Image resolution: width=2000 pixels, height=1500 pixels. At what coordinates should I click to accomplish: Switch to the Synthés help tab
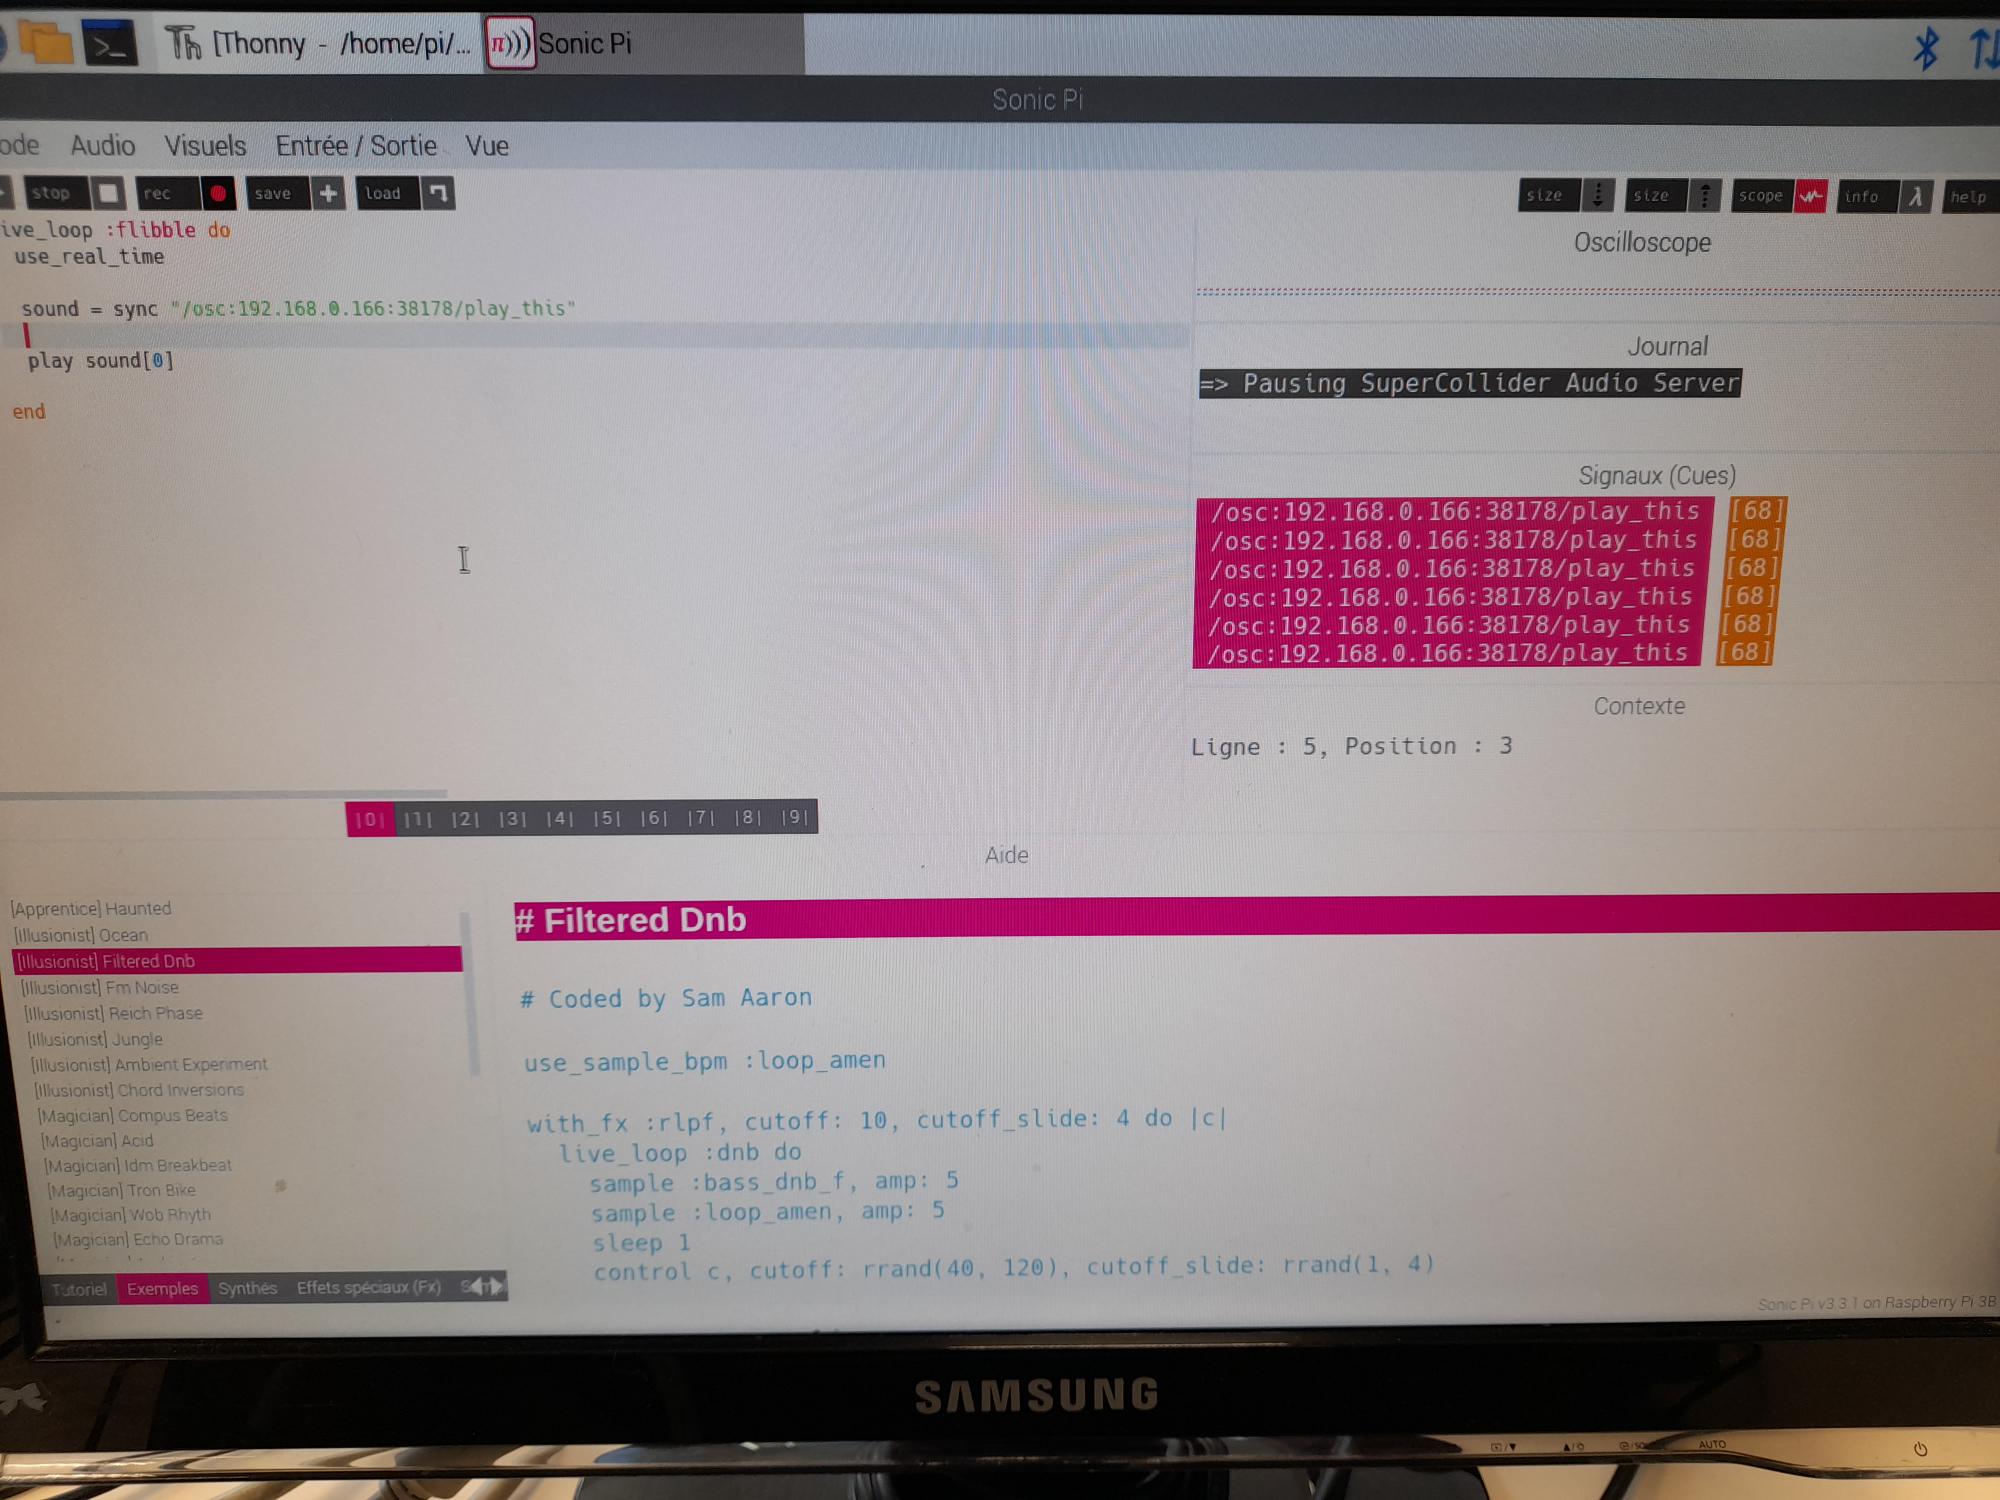click(x=247, y=1288)
